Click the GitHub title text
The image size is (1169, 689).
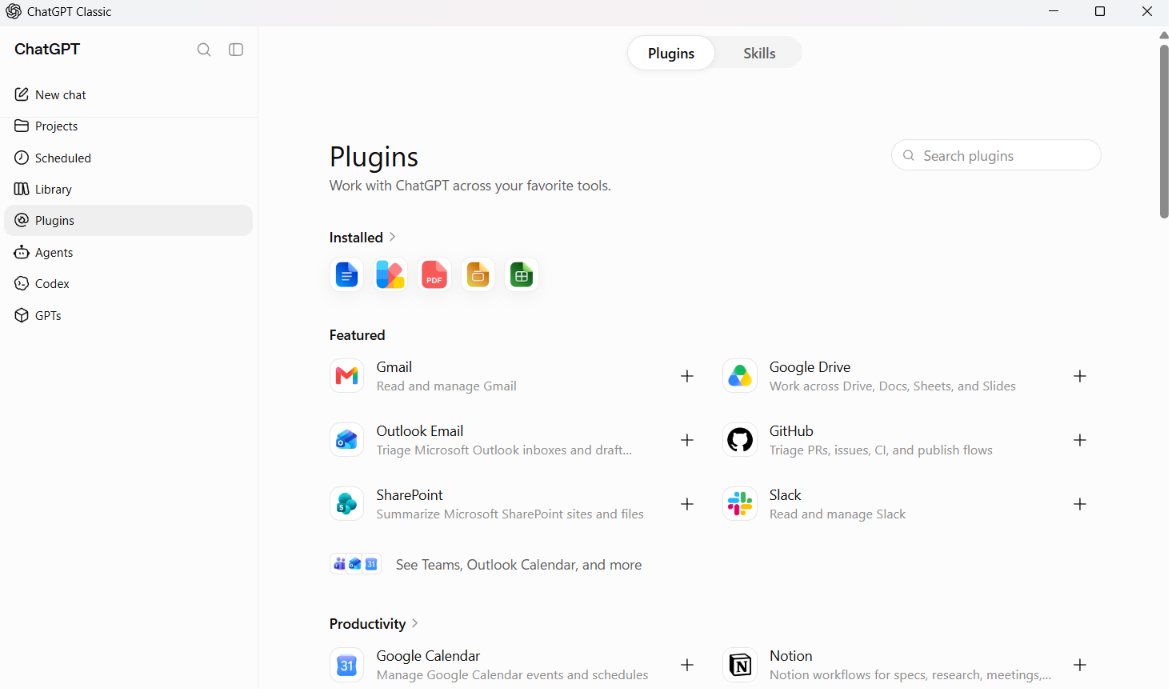[791, 431]
